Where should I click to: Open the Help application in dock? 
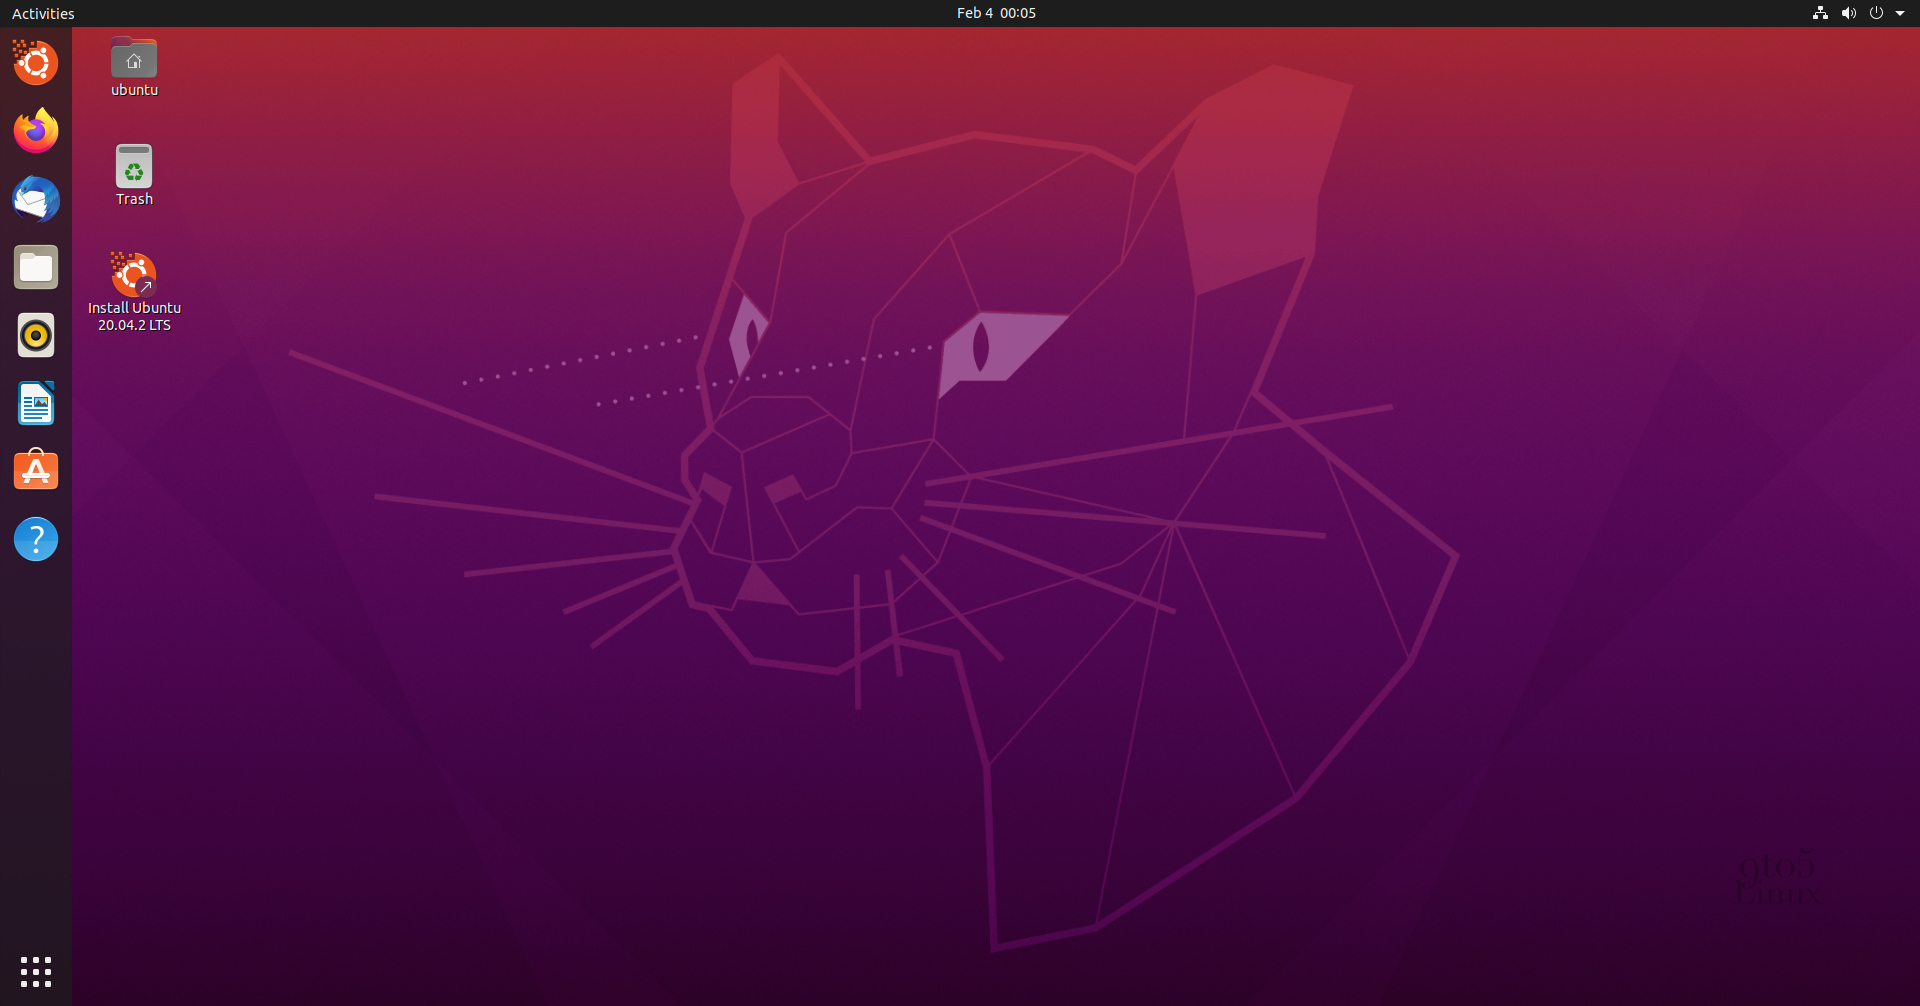36,539
